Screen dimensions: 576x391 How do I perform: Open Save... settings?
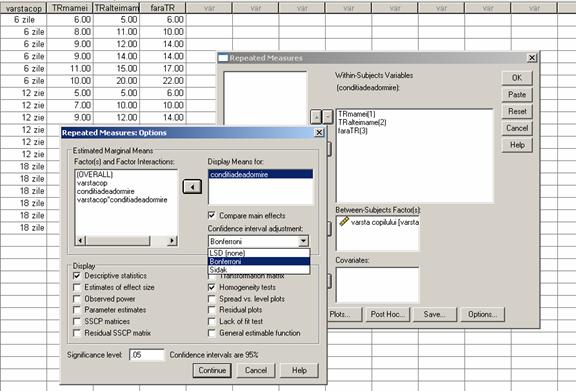coord(435,315)
